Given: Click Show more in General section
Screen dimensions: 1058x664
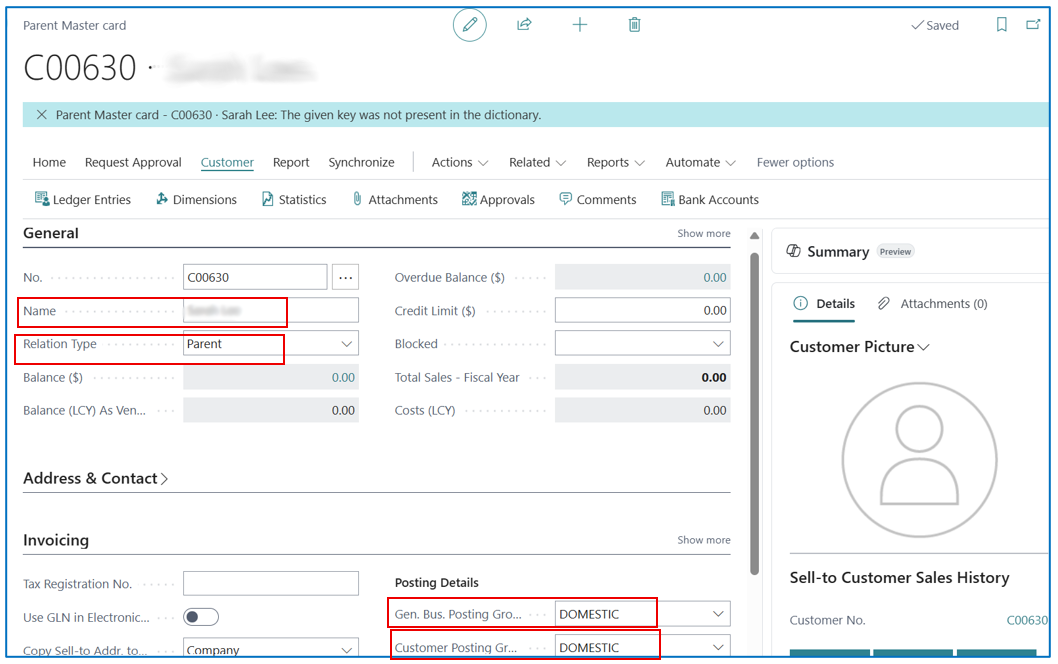Looking at the screenshot, I should [x=704, y=233].
